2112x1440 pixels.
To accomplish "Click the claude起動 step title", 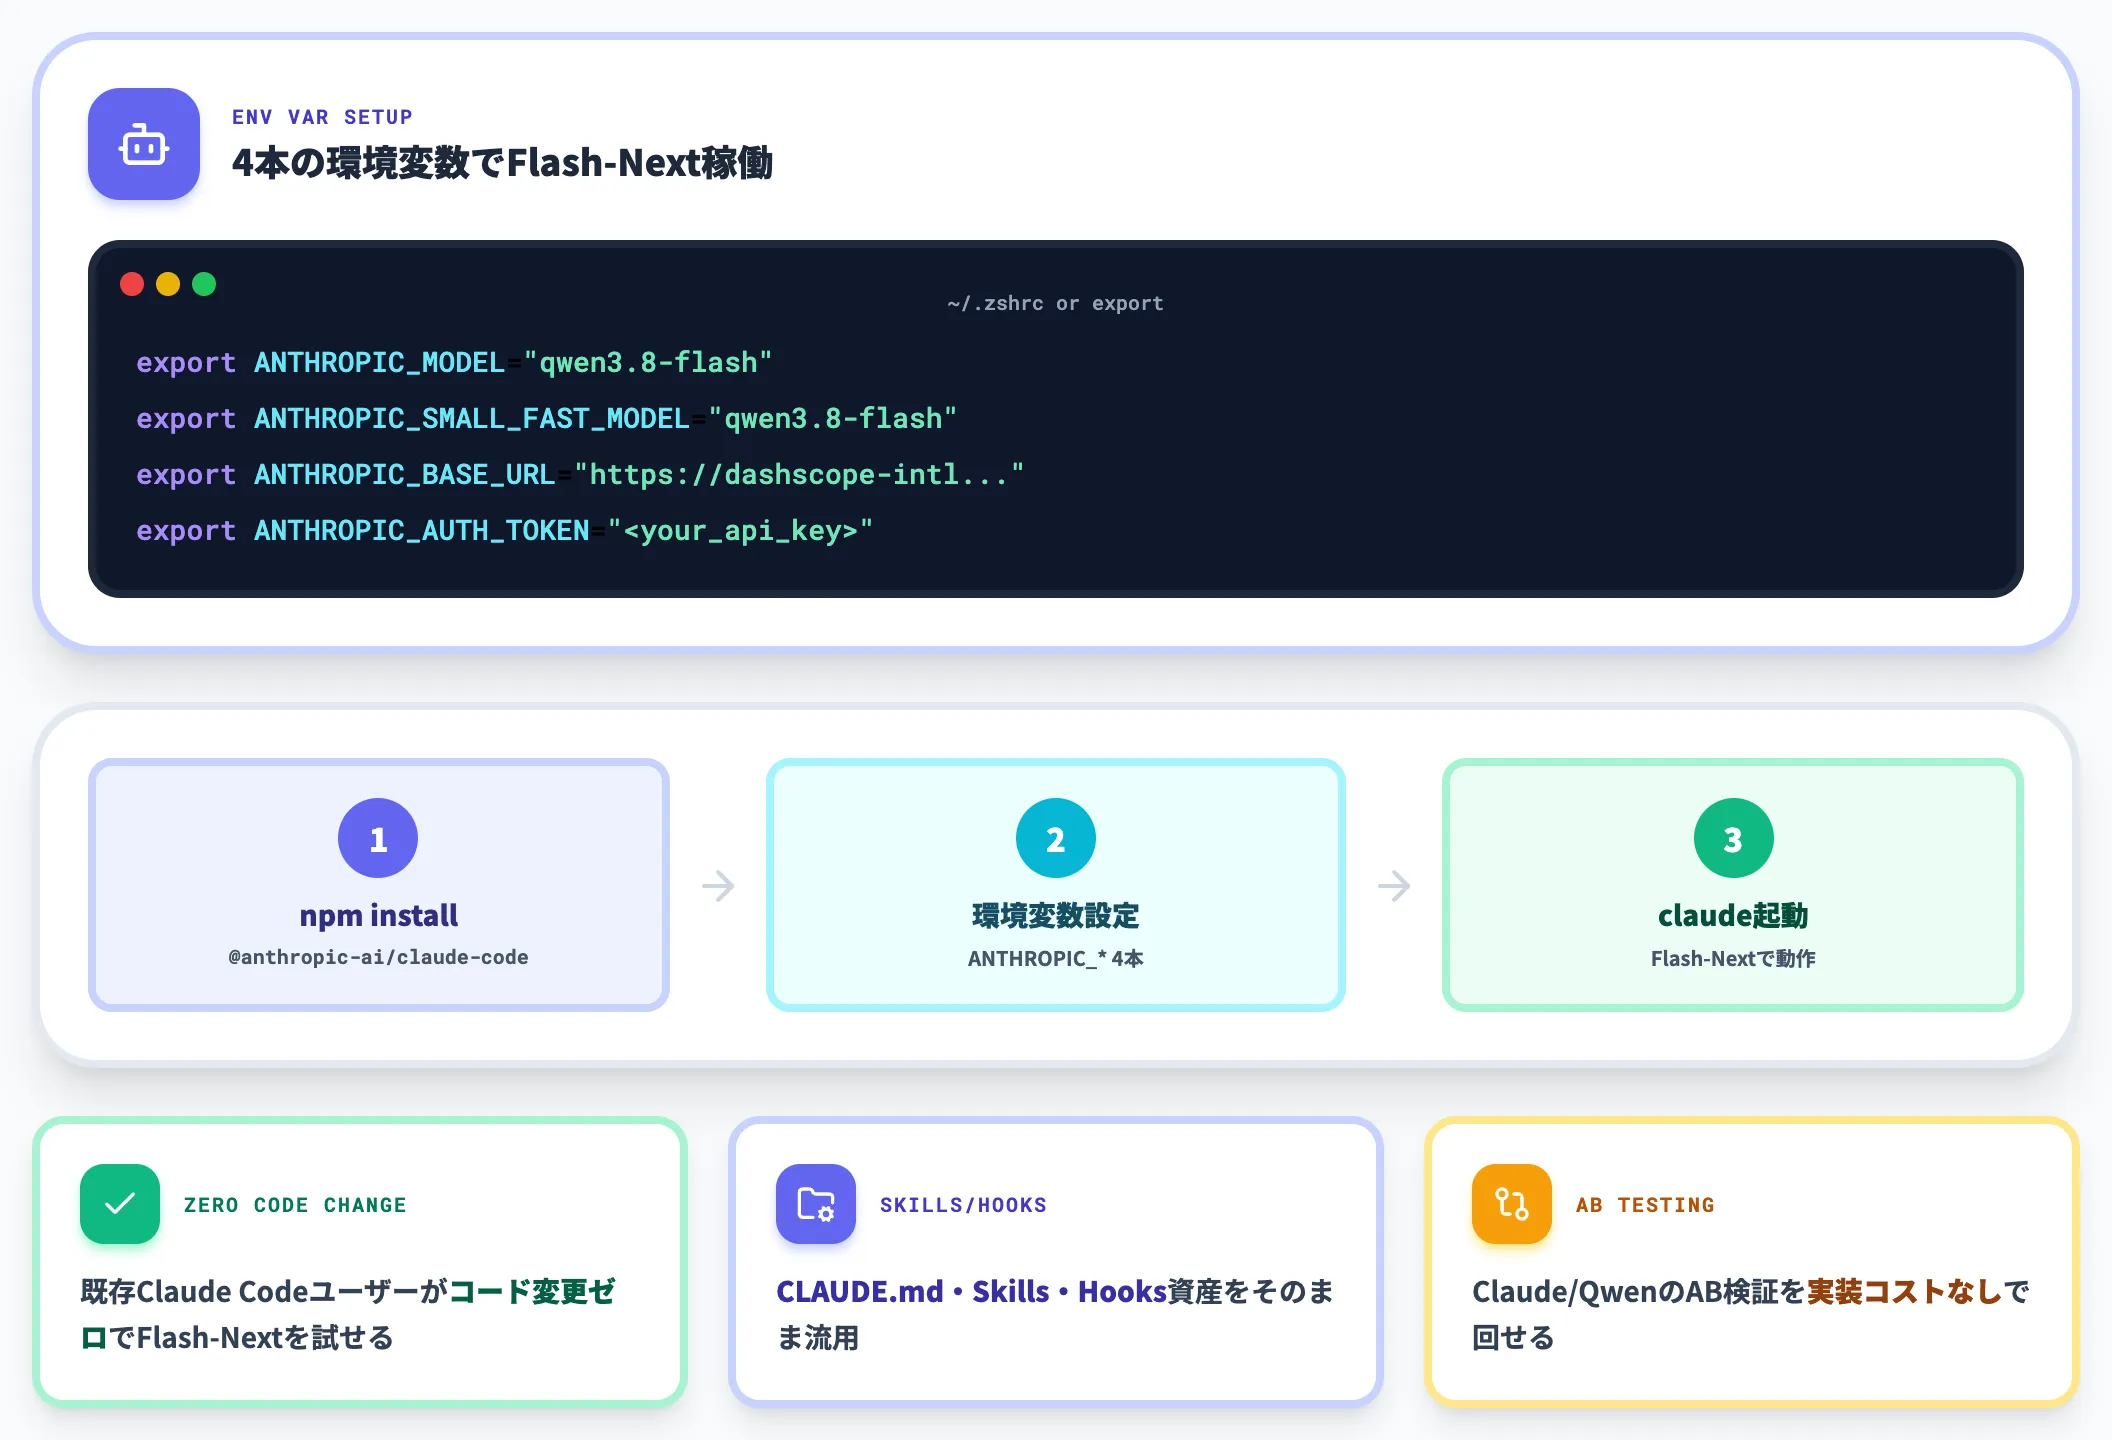I will (1733, 915).
